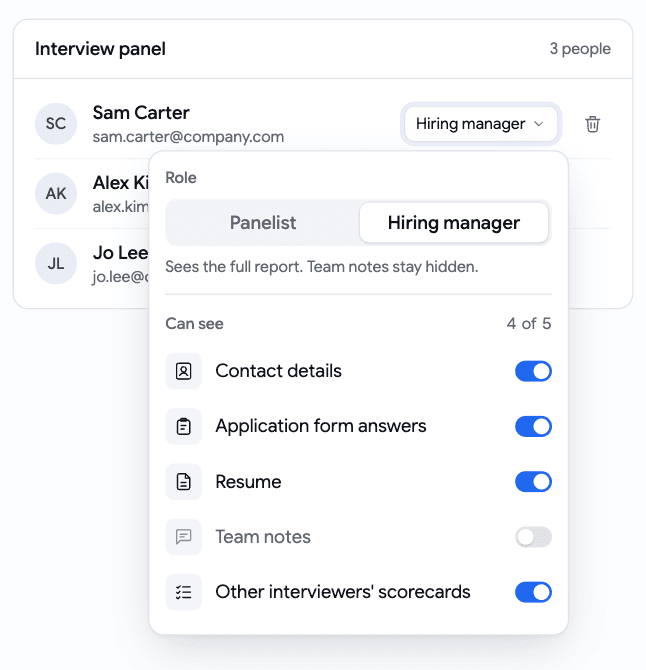Click Alex's AK avatar

(56, 194)
